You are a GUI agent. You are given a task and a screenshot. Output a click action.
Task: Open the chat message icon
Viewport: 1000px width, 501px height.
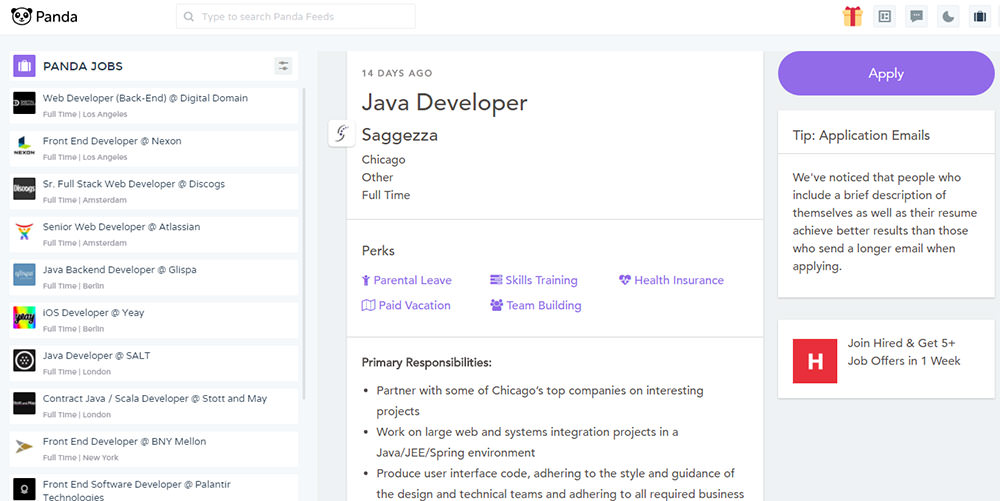[x=916, y=17]
